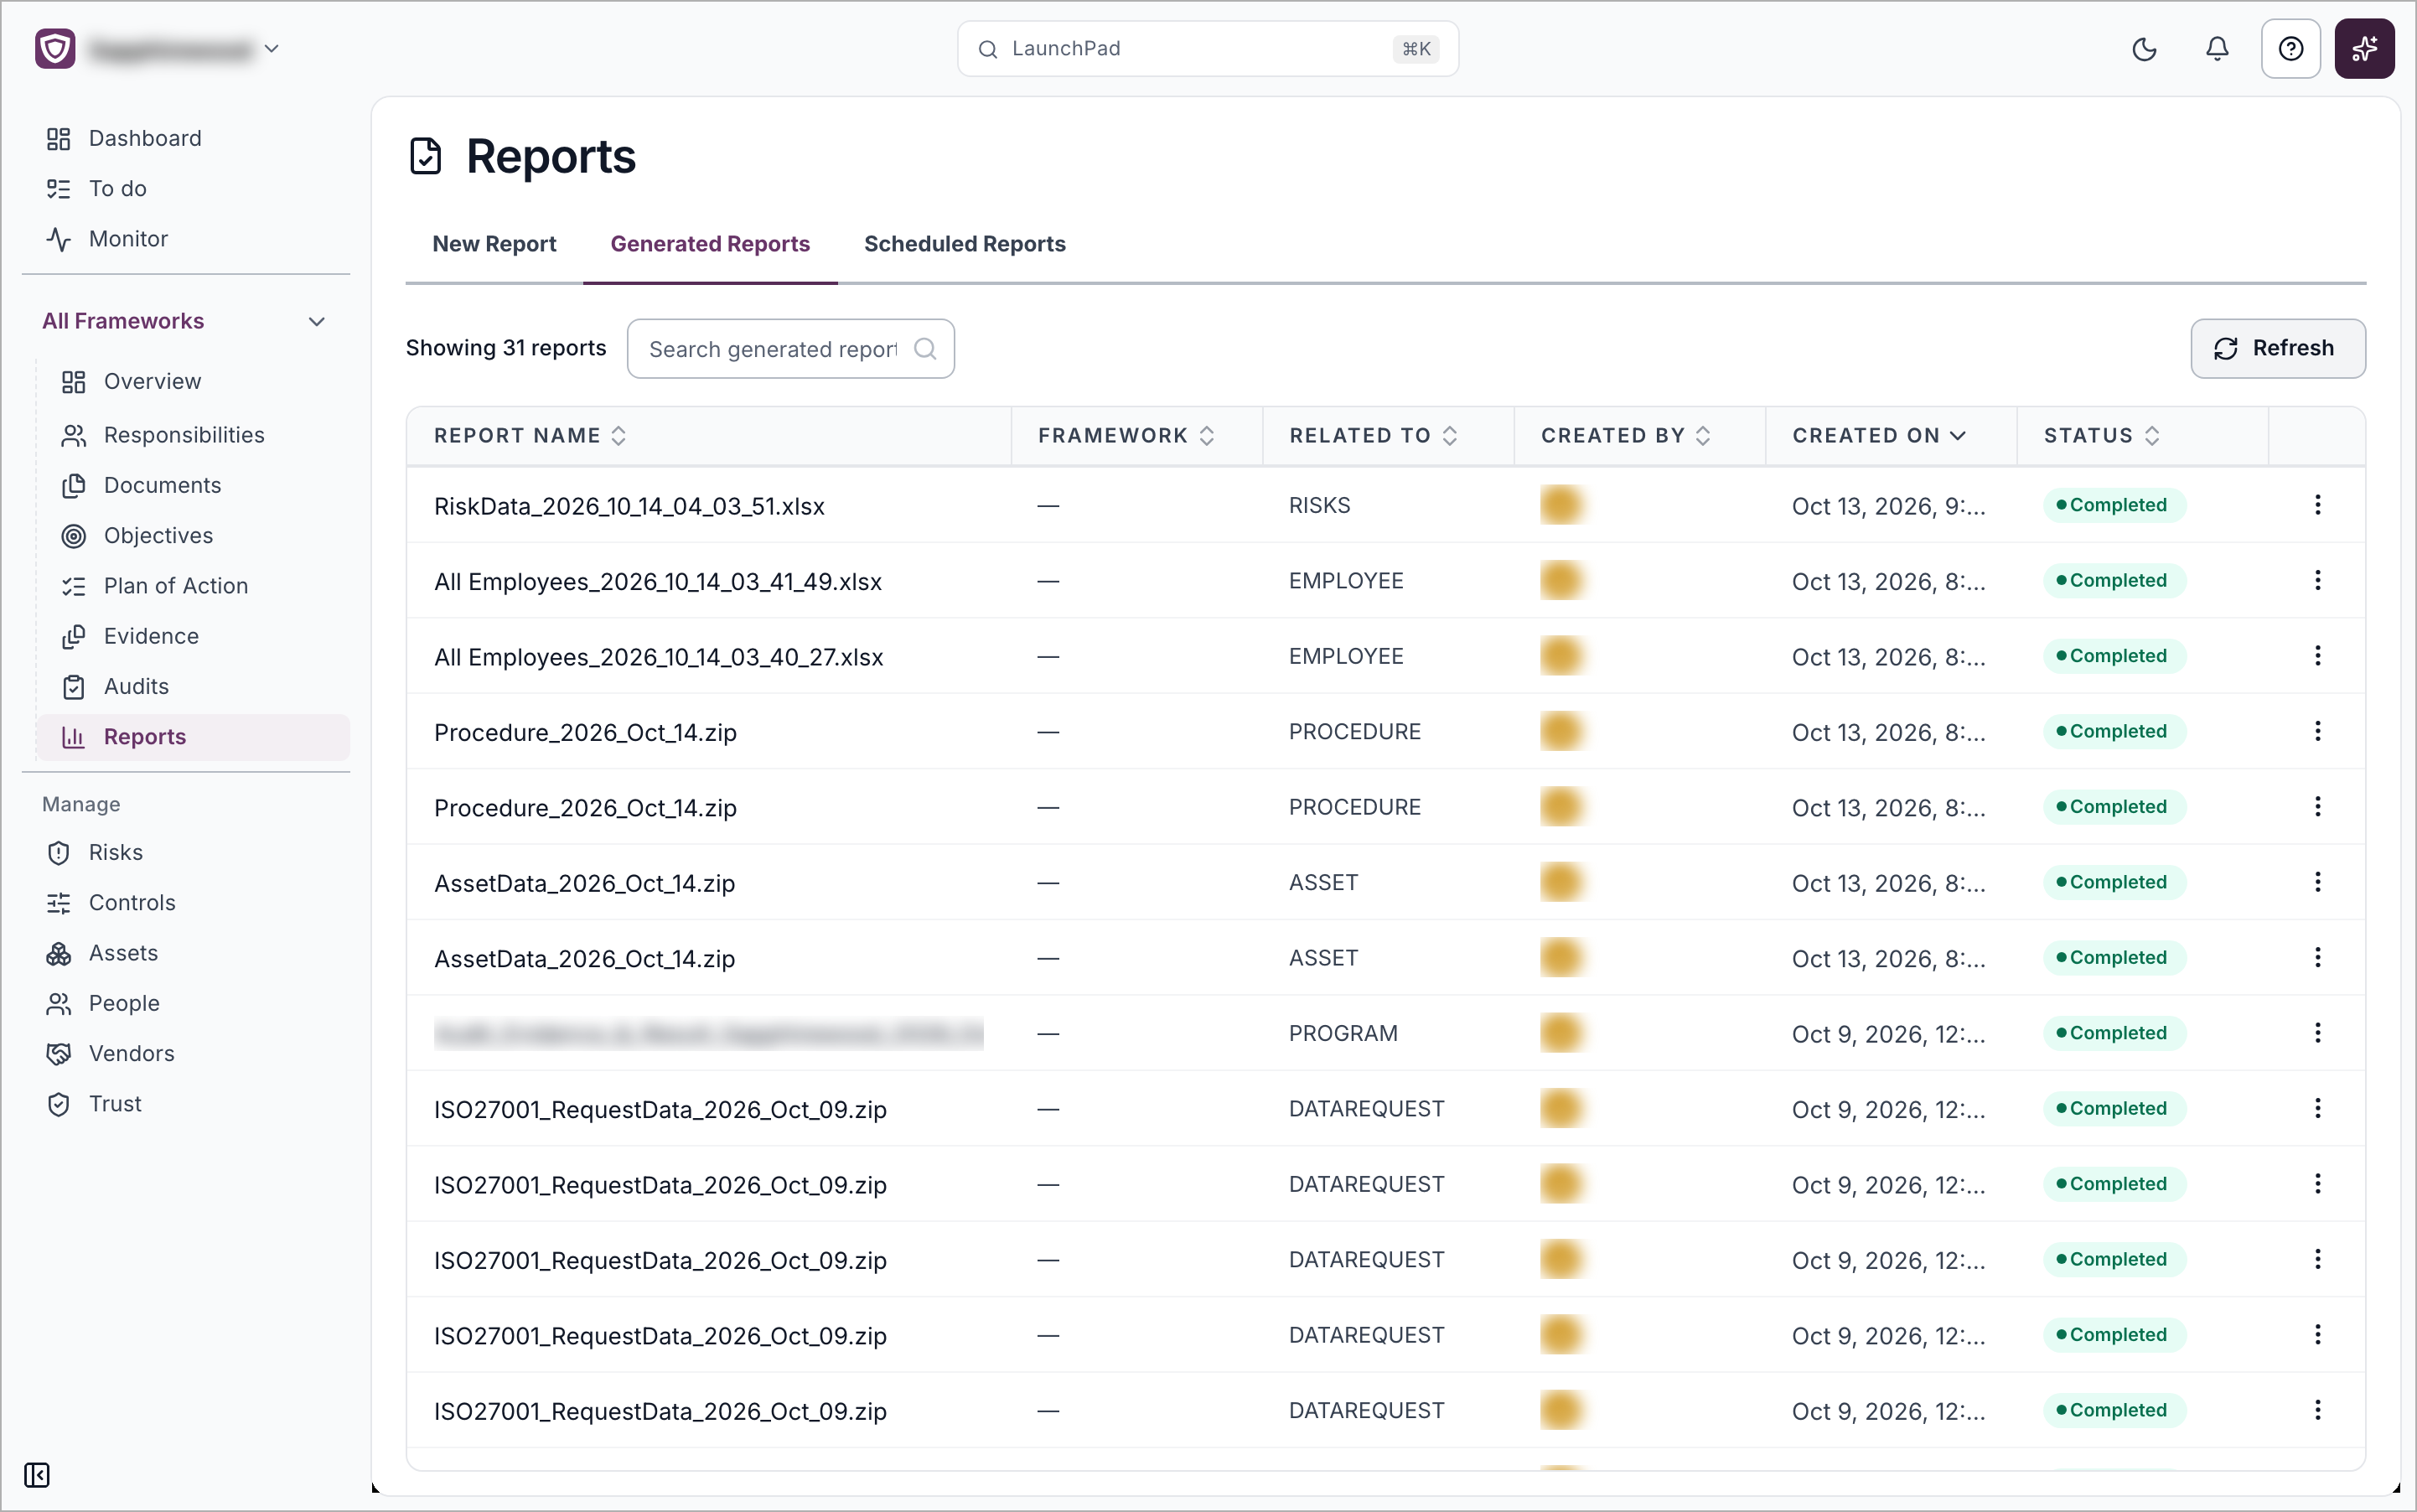Open Objectives in sidebar
Screen dimensions: 2417x1512
(158, 535)
